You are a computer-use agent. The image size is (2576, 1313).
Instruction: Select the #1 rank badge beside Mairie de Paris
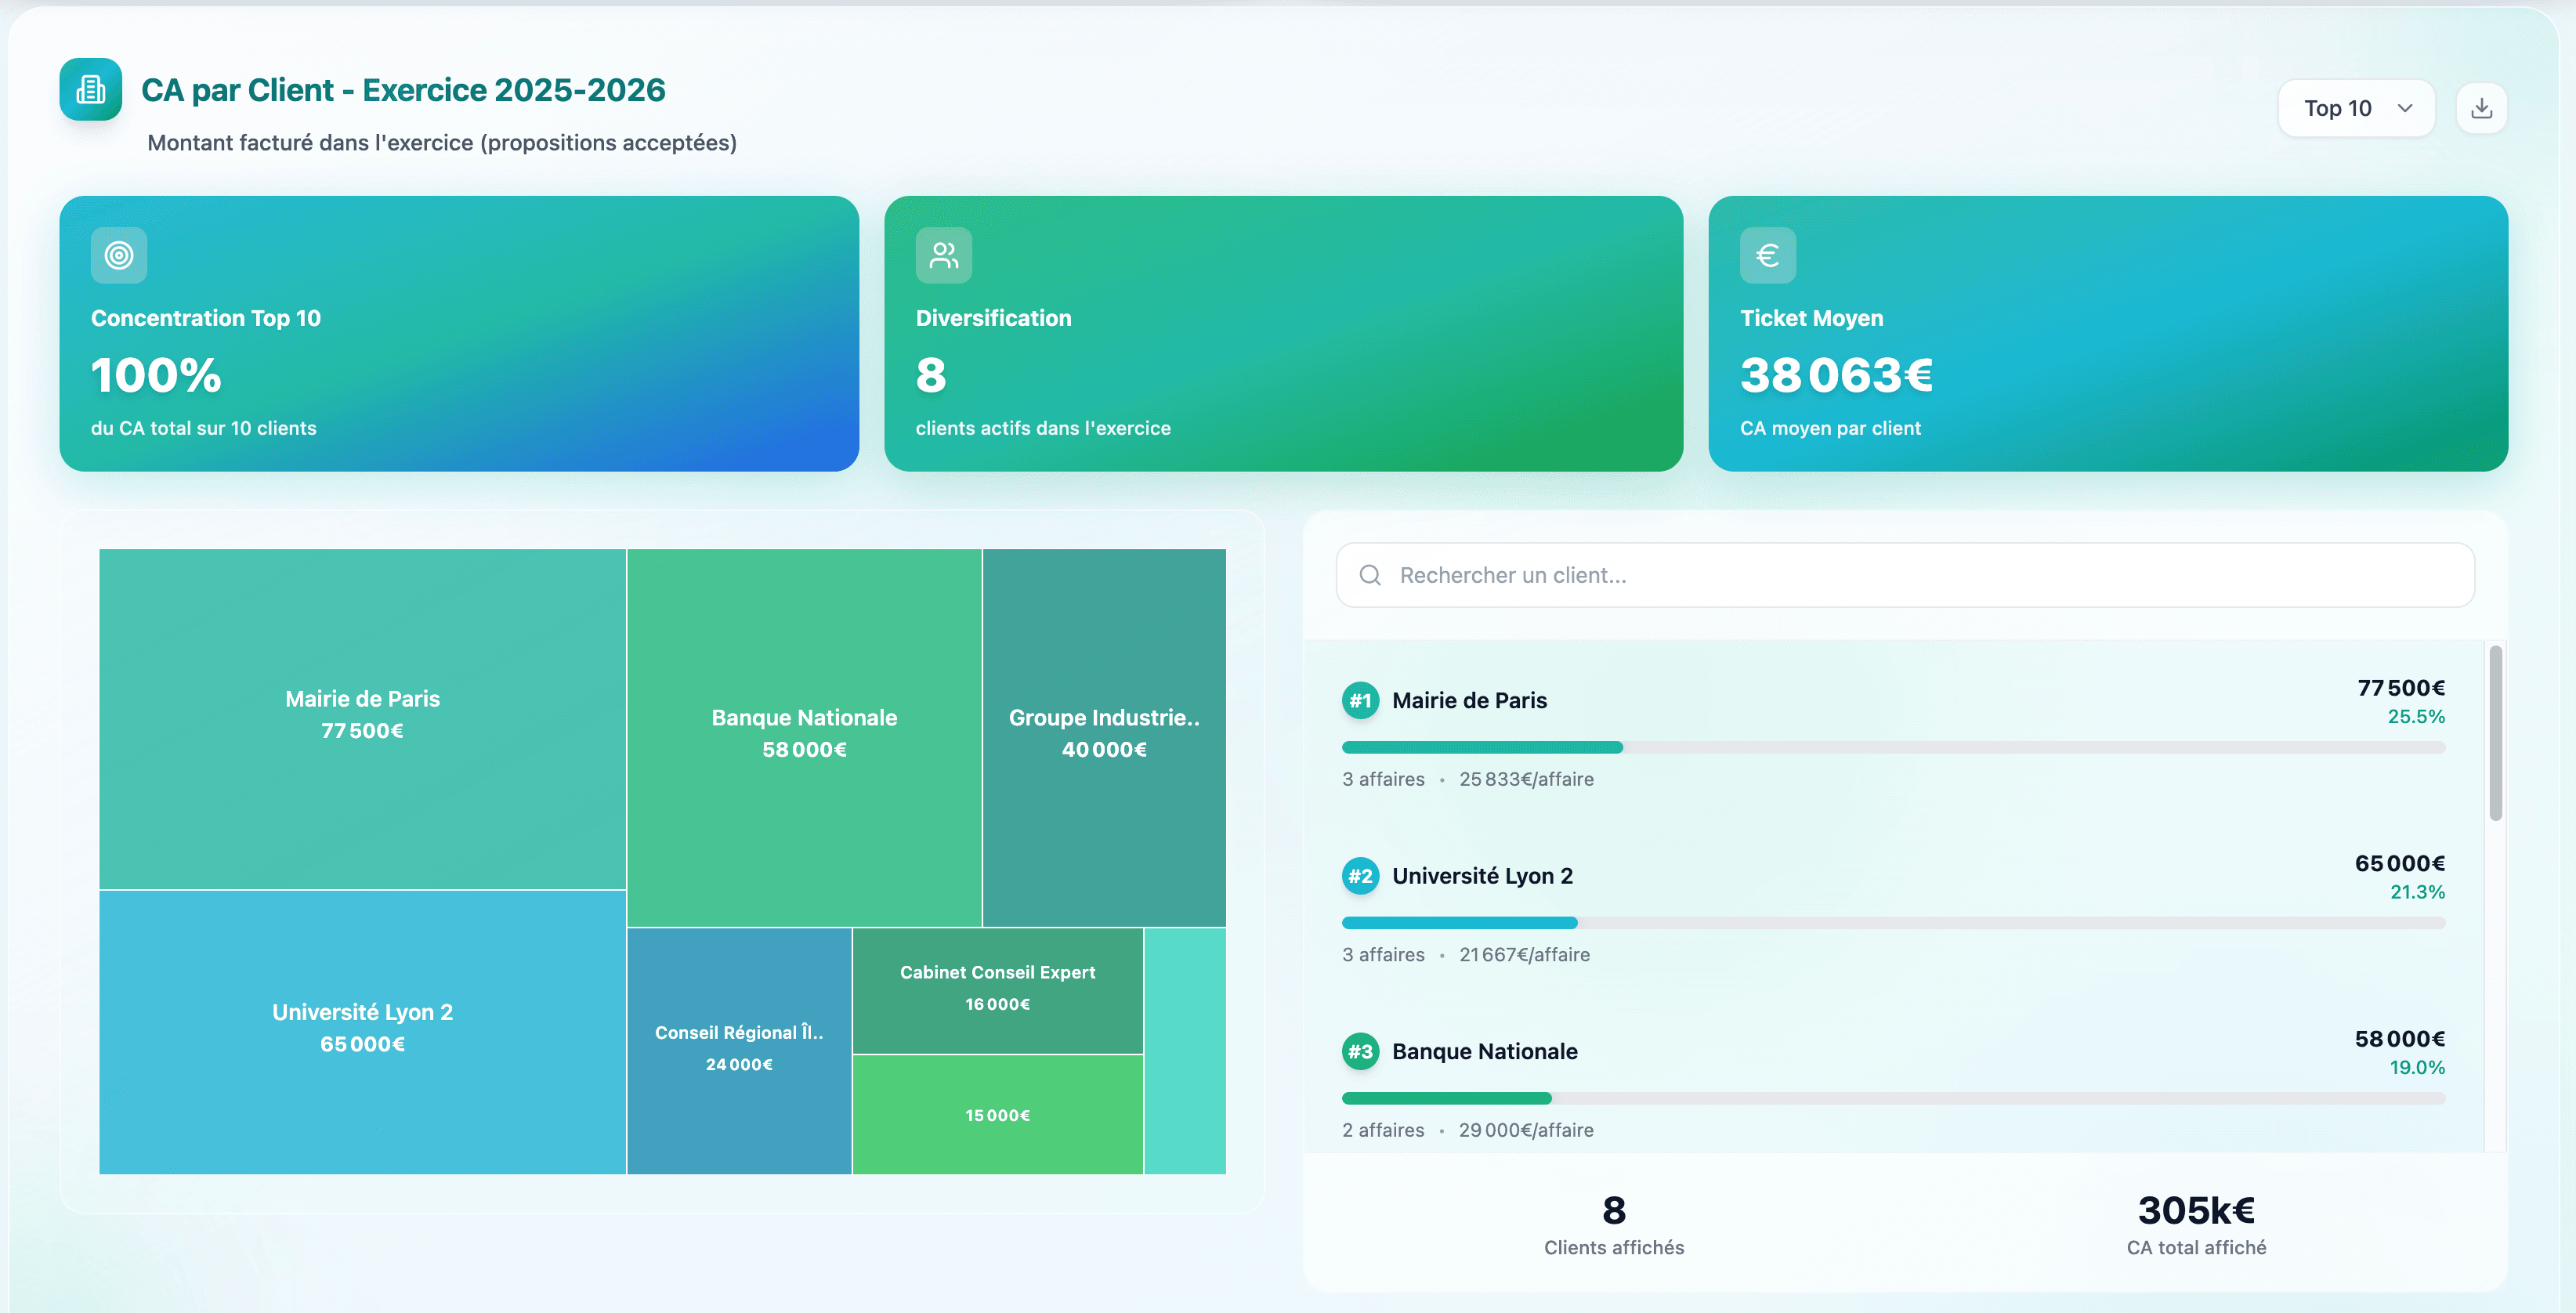click(1360, 700)
